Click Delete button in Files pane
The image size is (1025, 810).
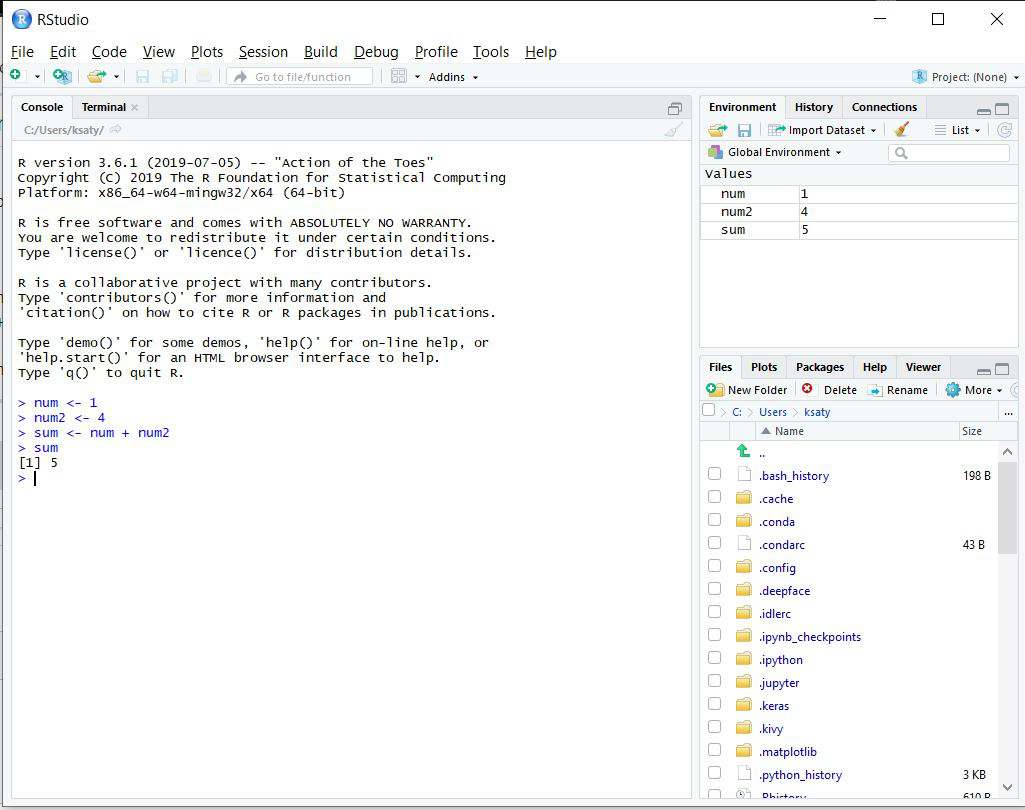(829, 390)
